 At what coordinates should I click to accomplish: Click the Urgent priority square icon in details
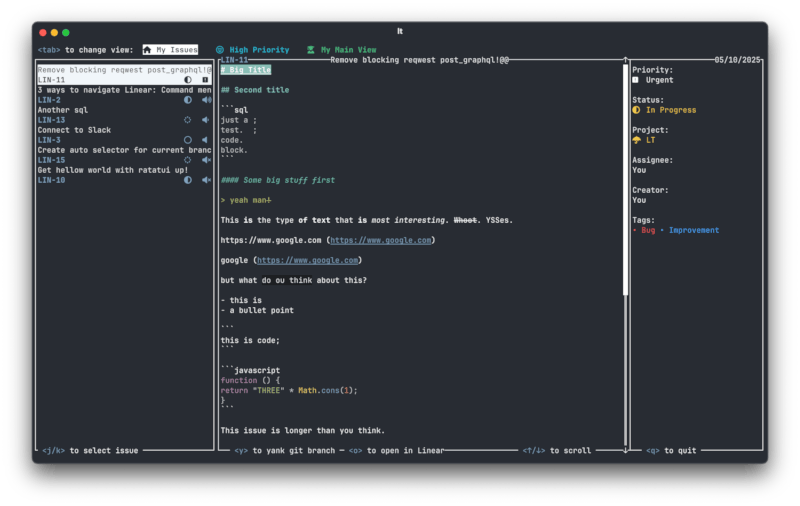635,80
